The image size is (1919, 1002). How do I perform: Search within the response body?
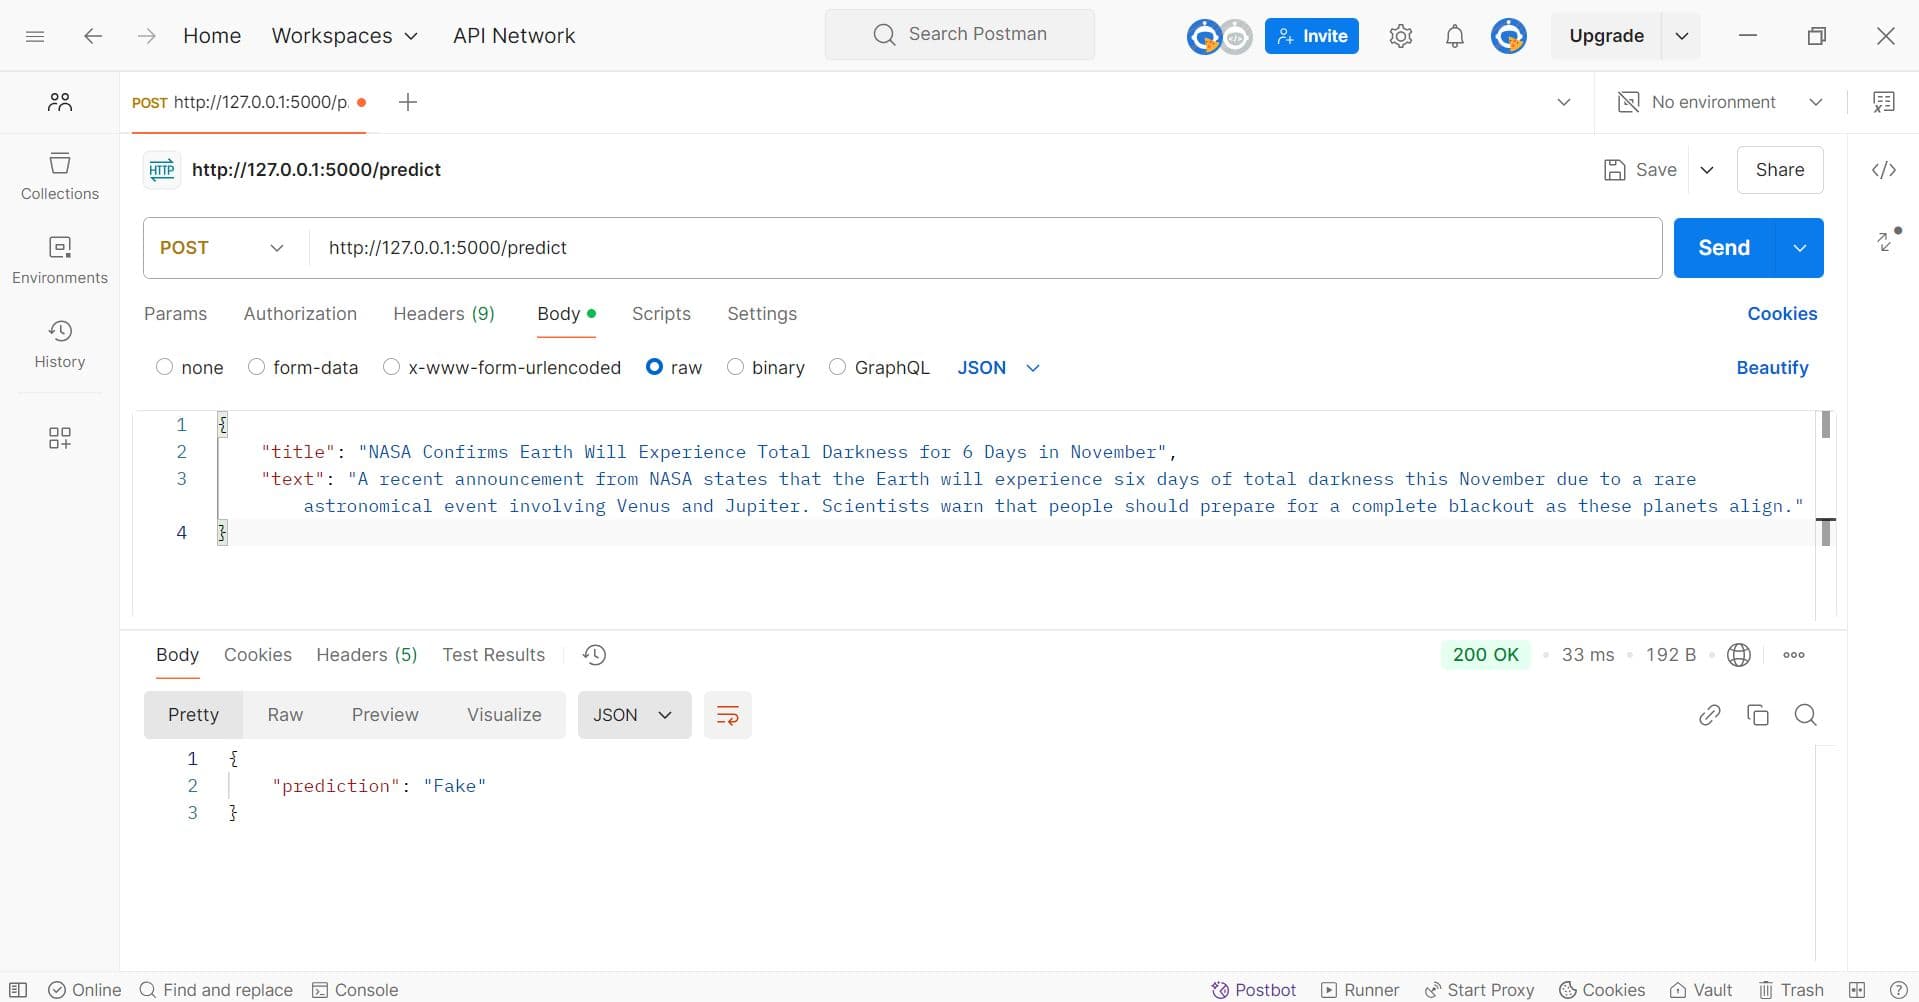tap(1805, 715)
